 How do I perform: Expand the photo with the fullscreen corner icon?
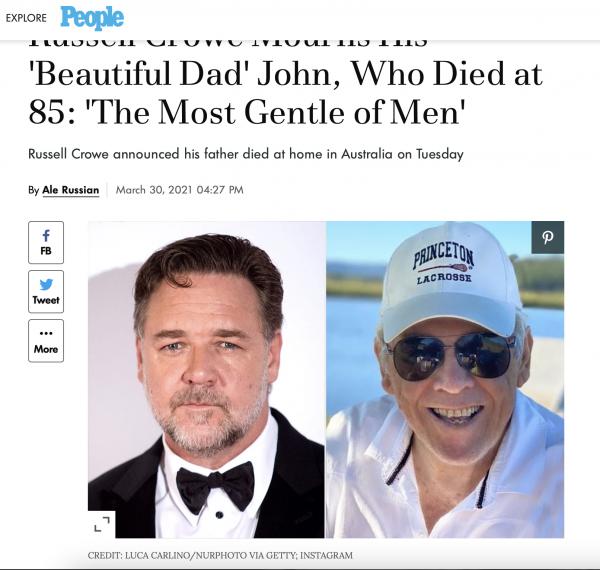tap(102, 524)
